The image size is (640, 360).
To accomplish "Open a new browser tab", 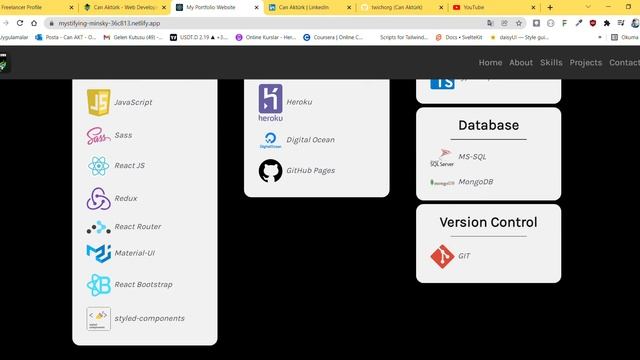I will tap(550, 7).
